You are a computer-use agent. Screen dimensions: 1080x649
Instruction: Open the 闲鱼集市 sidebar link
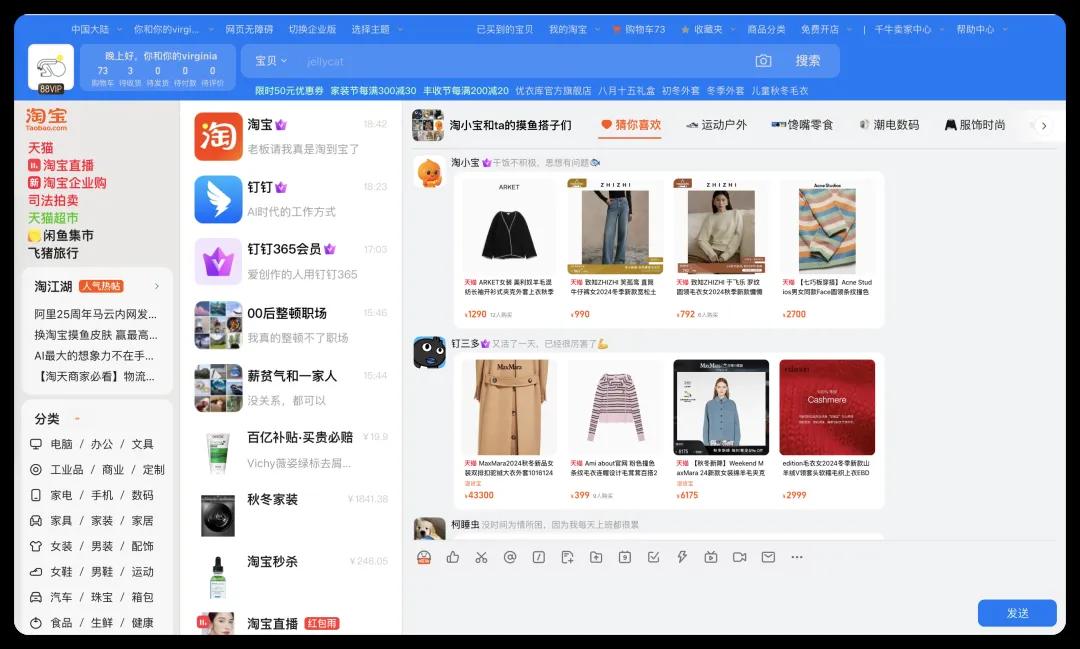(61, 236)
